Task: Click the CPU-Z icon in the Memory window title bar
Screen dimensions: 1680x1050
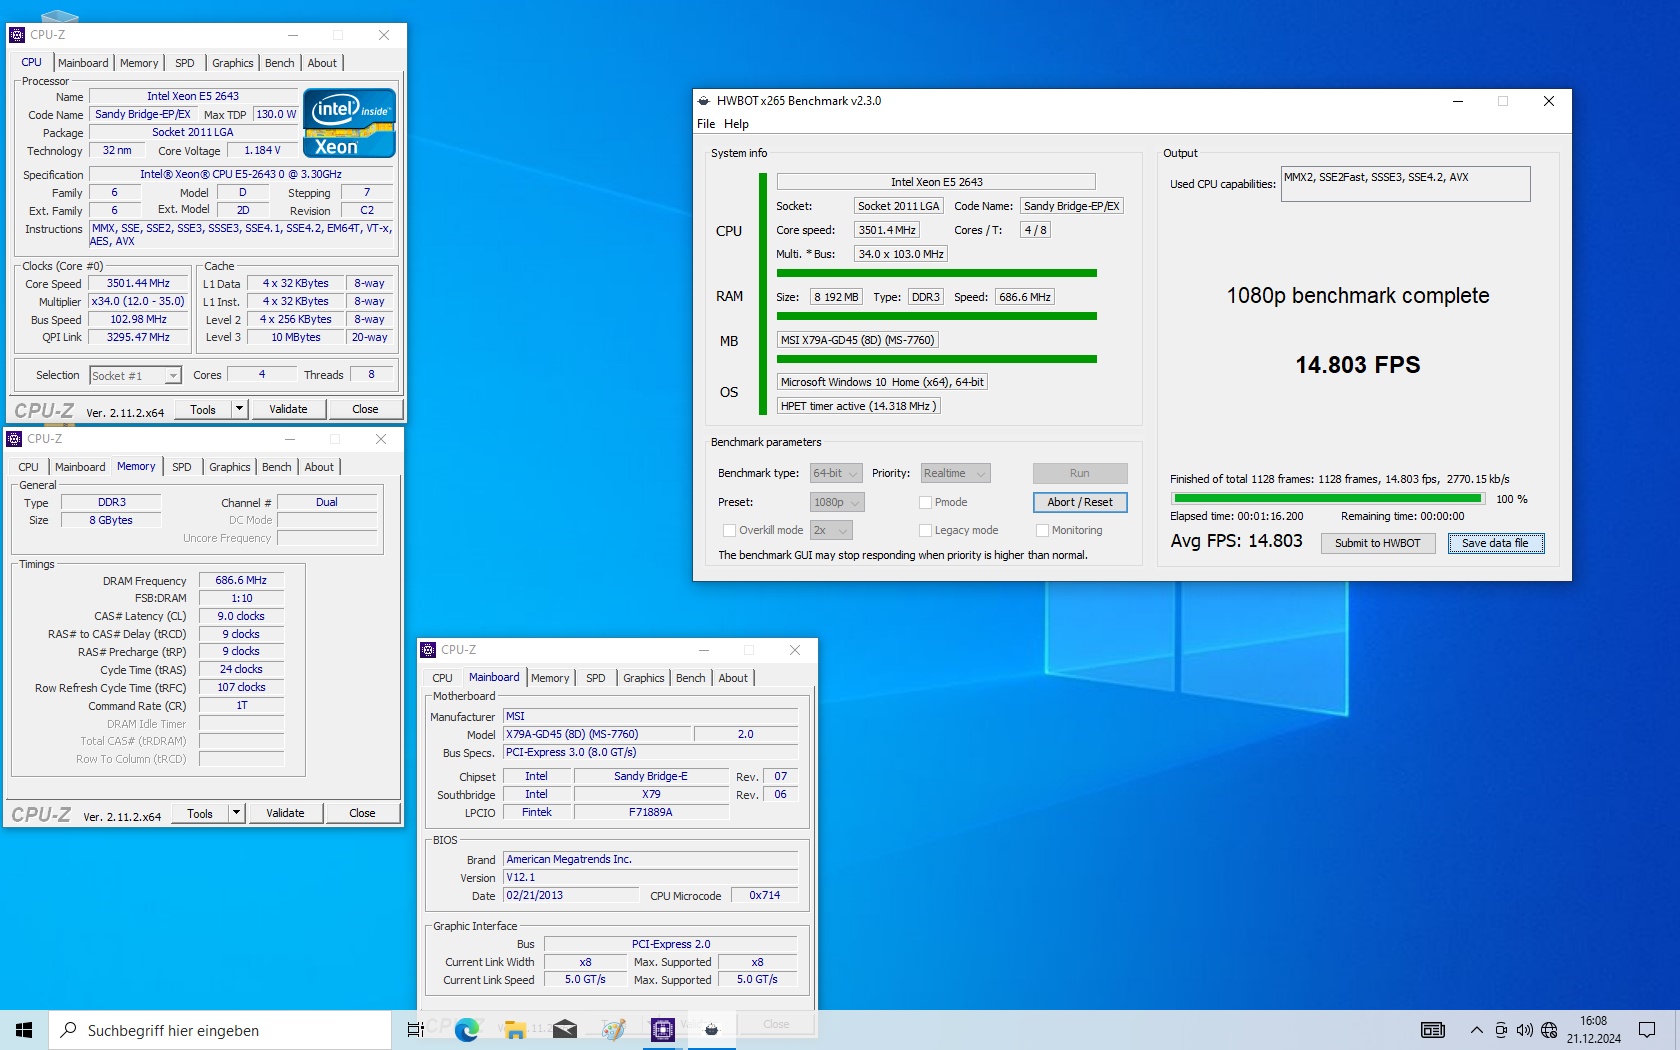Action: pos(14,439)
